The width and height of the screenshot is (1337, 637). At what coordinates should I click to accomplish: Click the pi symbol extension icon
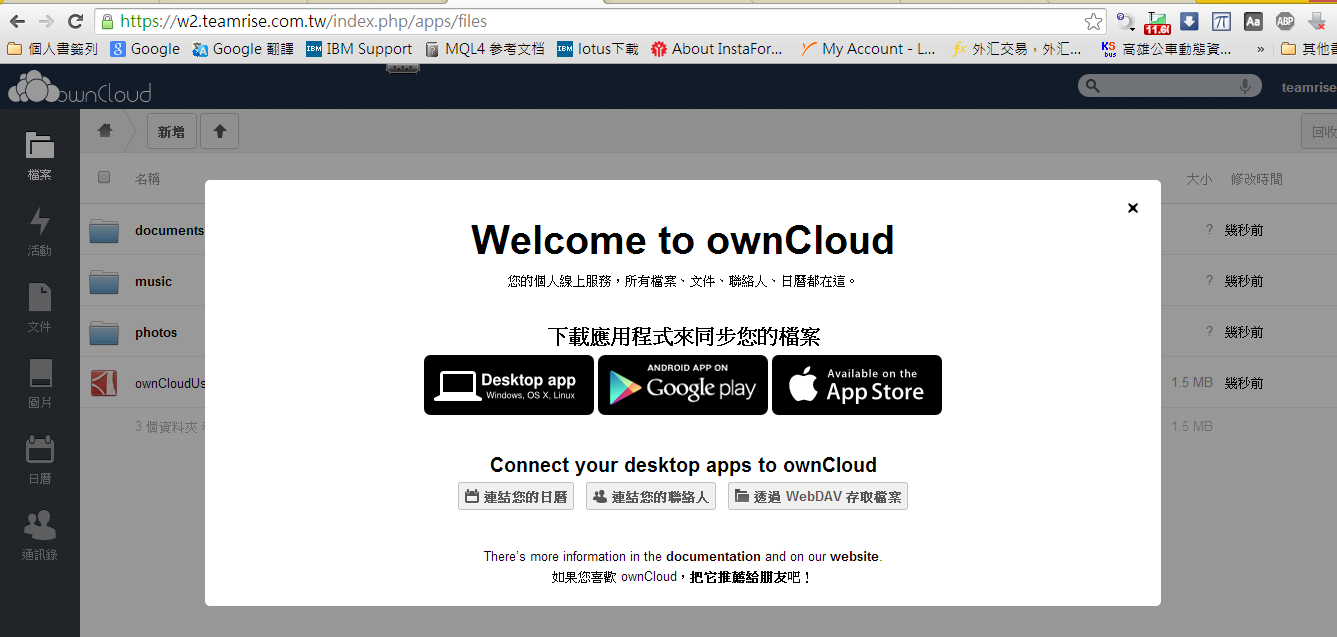(1221, 21)
